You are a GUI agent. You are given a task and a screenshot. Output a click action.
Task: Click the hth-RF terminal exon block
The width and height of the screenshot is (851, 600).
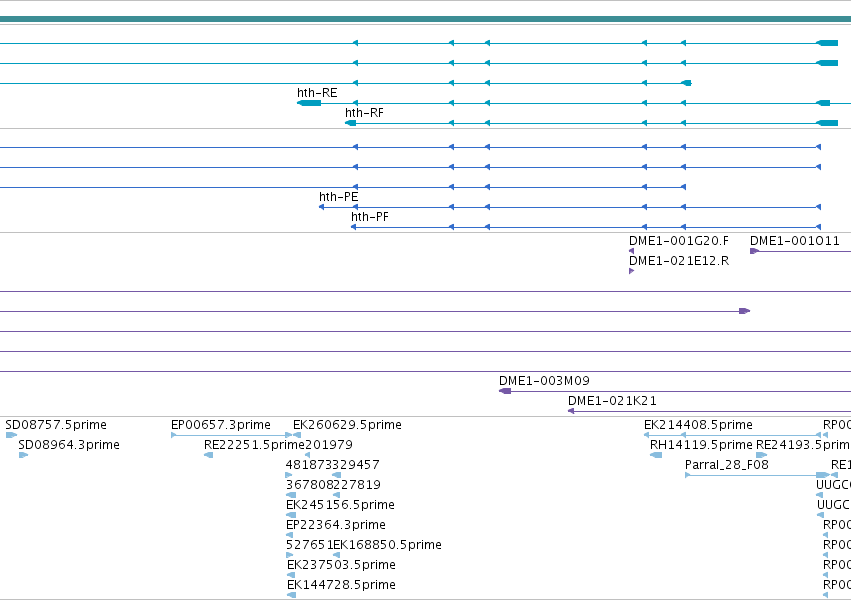point(351,123)
